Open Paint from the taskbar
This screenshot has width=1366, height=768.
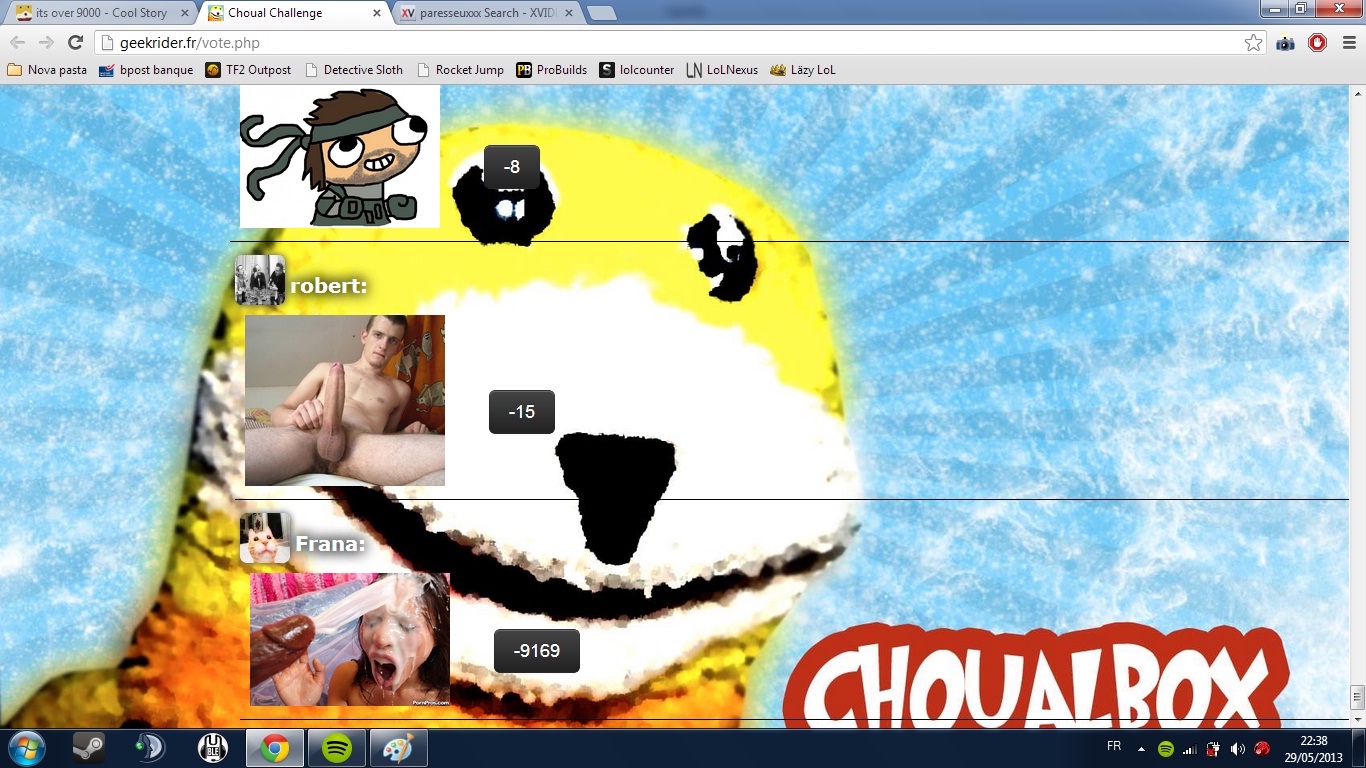[x=398, y=748]
